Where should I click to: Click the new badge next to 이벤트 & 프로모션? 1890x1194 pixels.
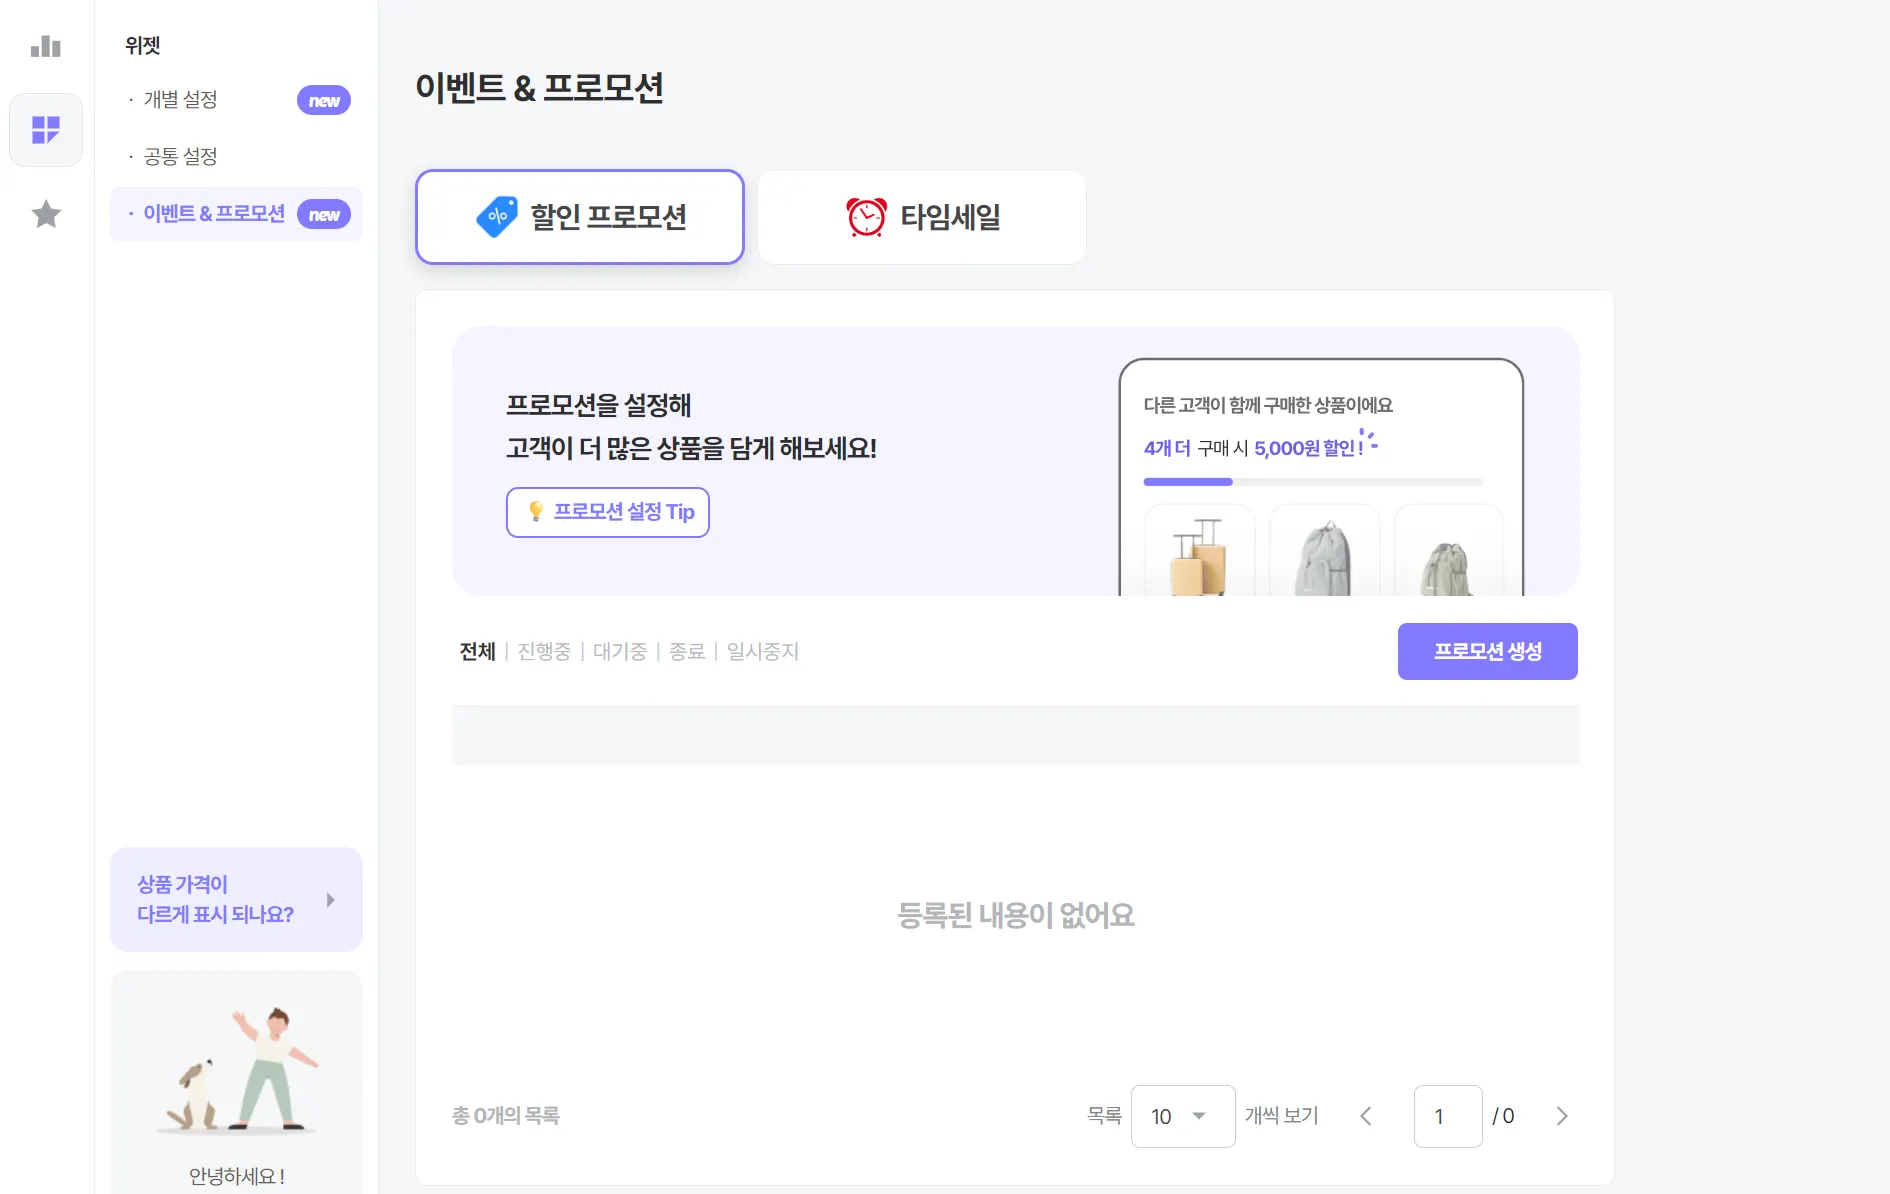[324, 215]
